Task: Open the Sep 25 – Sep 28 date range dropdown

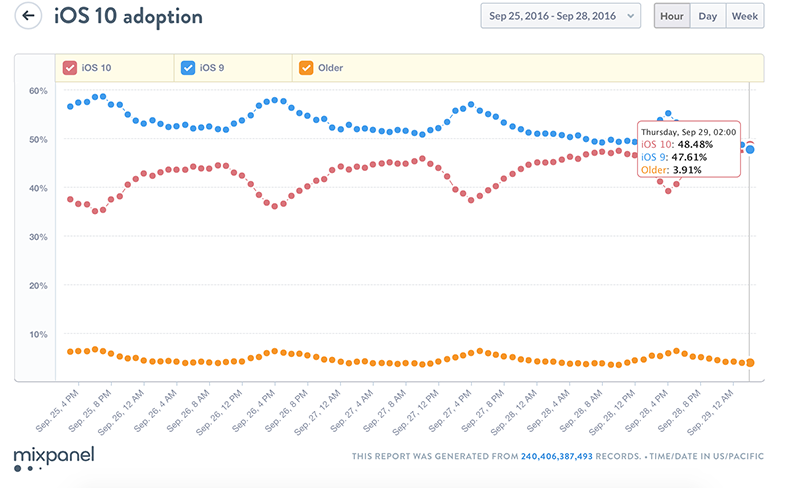Action: (560, 16)
